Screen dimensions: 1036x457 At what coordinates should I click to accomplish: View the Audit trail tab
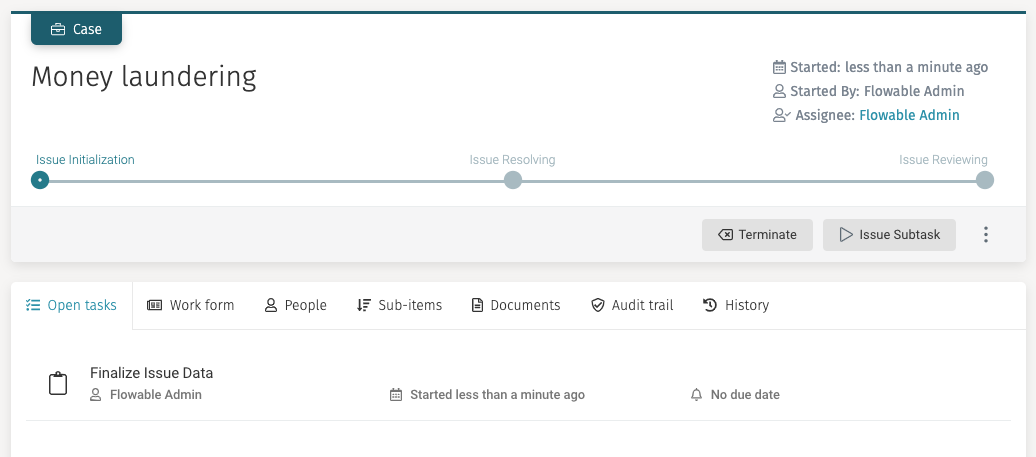click(632, 305)
